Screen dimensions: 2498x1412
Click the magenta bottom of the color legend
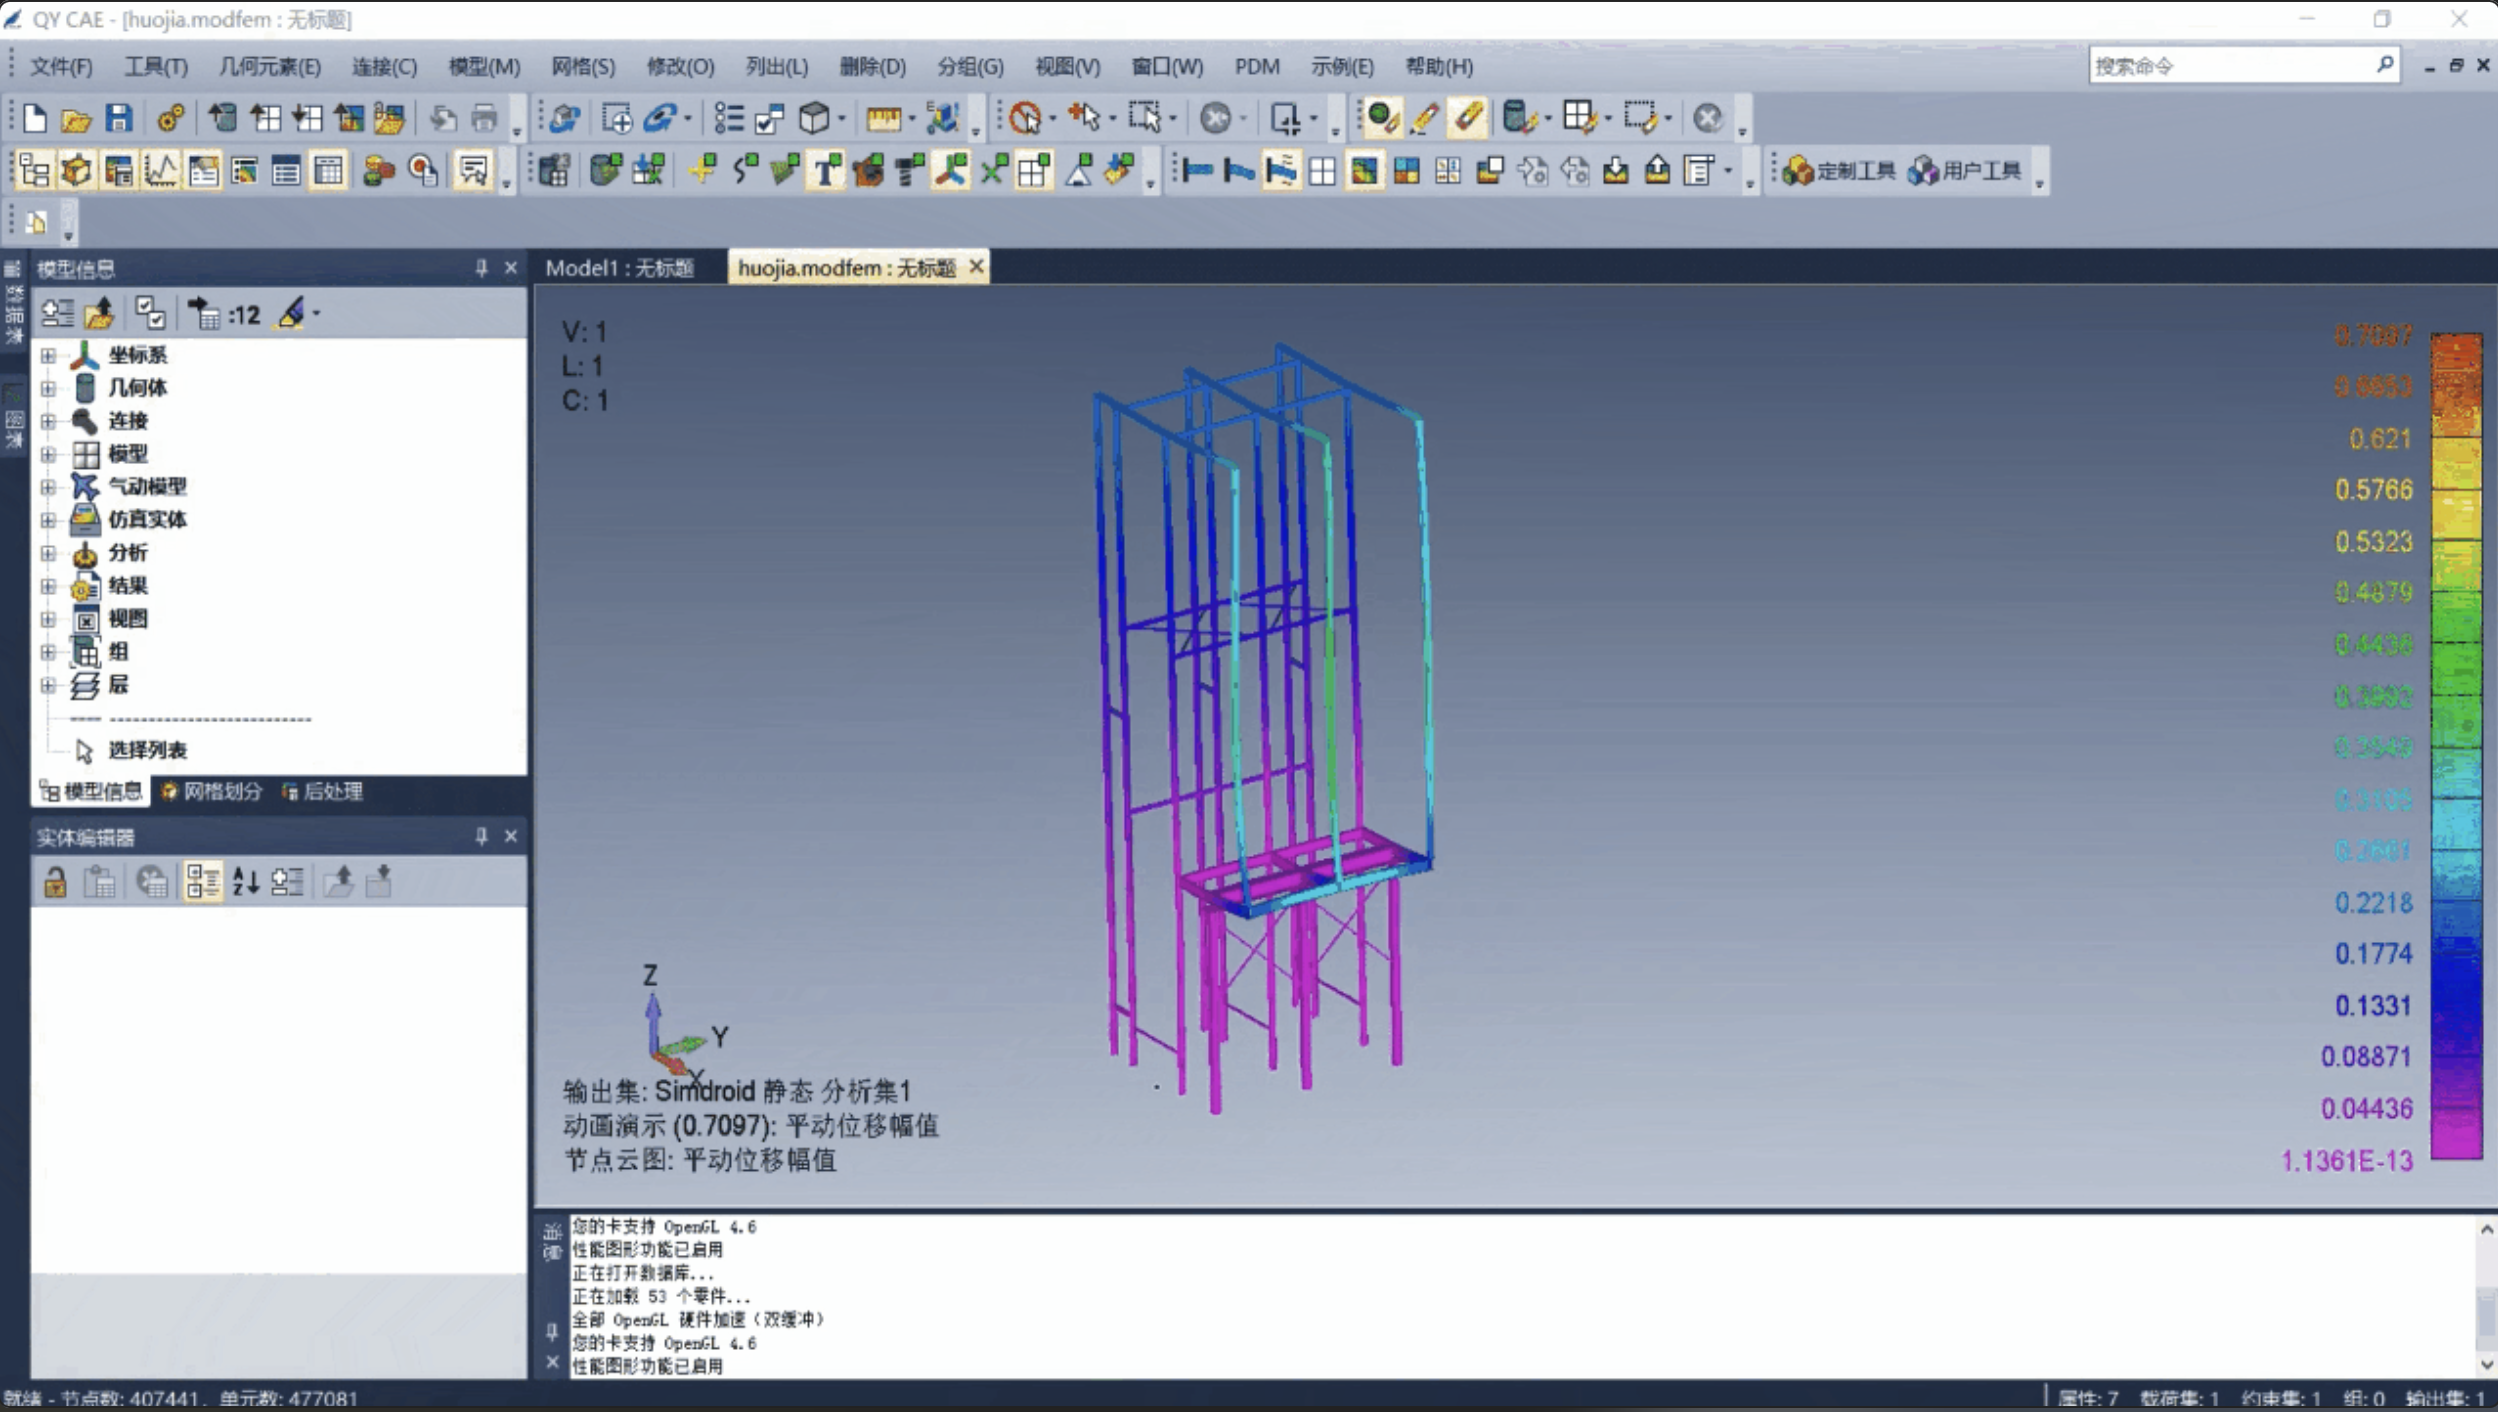[x=2456, y=1135]
